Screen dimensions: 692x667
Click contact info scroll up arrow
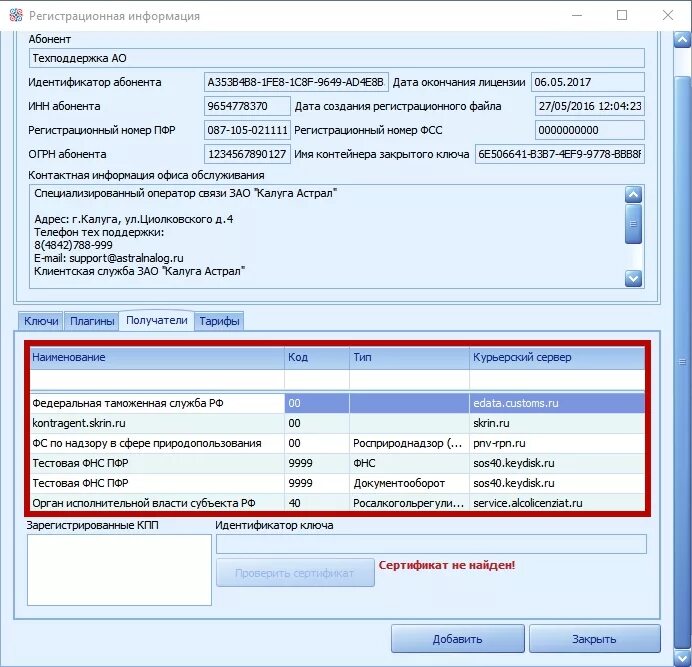[x=633, y=194]
